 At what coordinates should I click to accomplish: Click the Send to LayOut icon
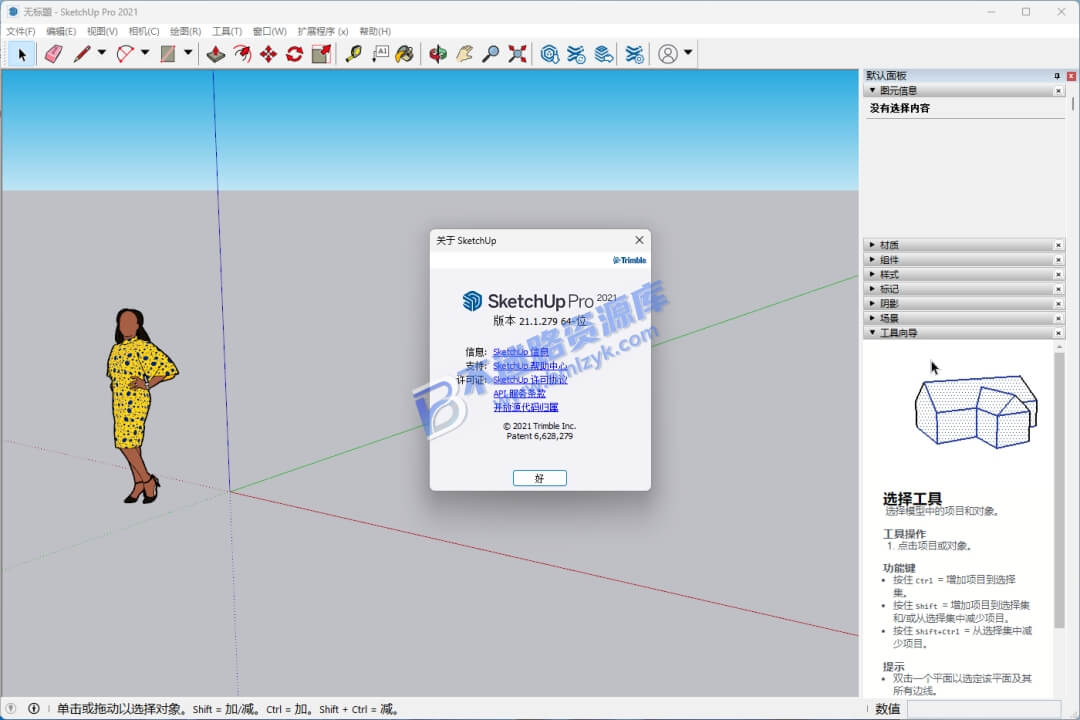[603, 54]
